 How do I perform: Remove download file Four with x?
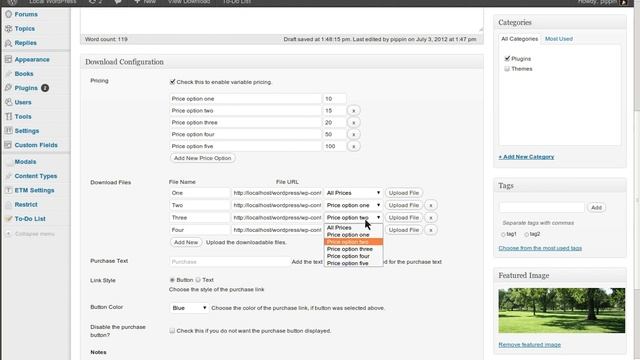431,230
